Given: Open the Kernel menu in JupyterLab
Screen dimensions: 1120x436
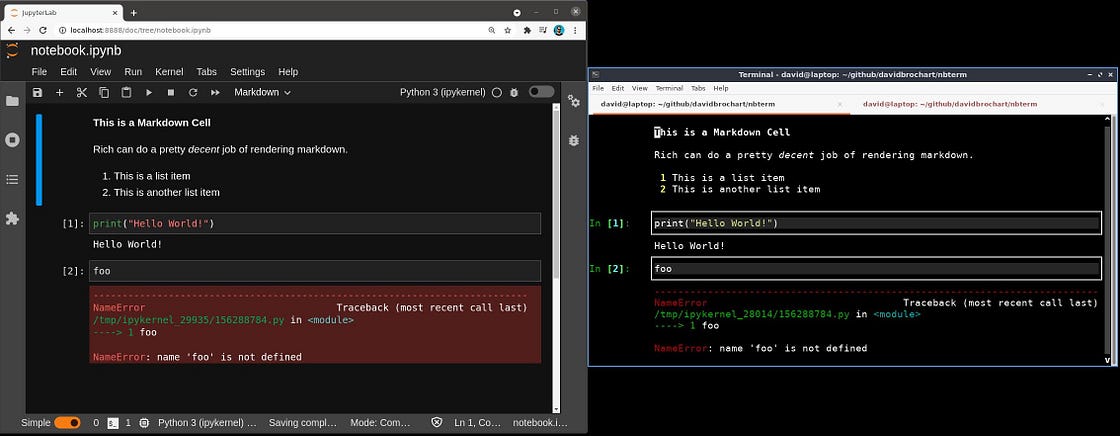Looking at the screenshot, I should coord(169,72).
